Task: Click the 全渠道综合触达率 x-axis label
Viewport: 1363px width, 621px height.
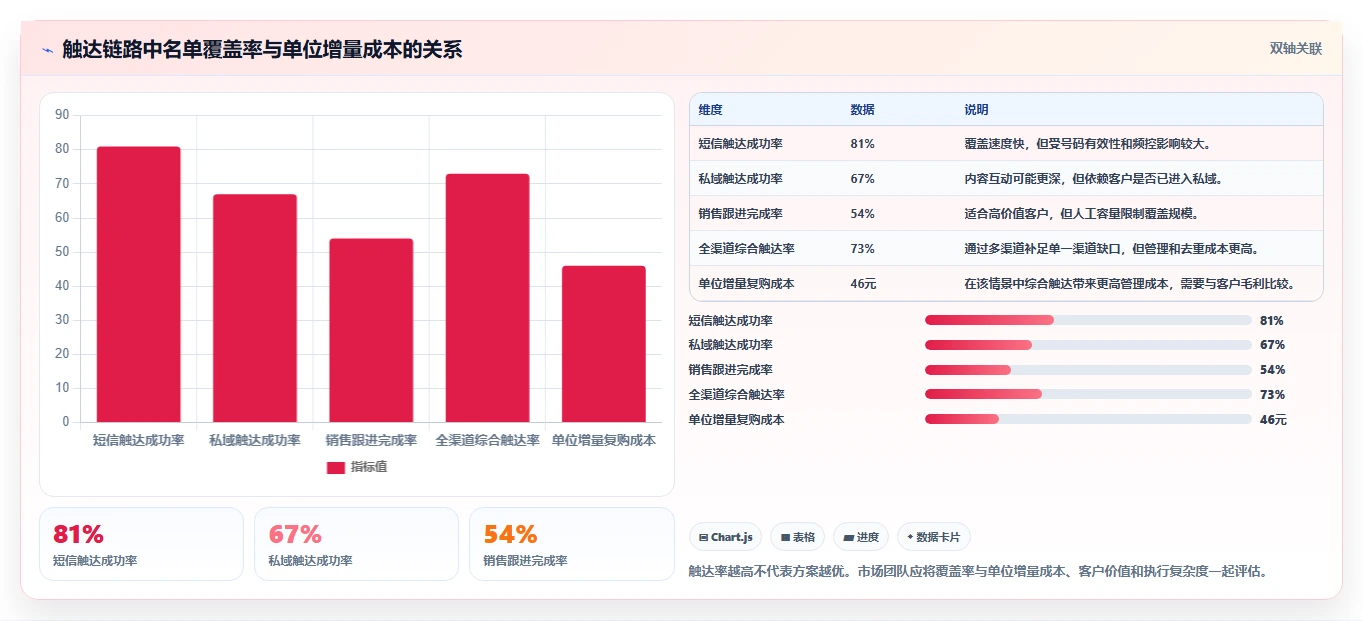Action: tap(487, 440)
